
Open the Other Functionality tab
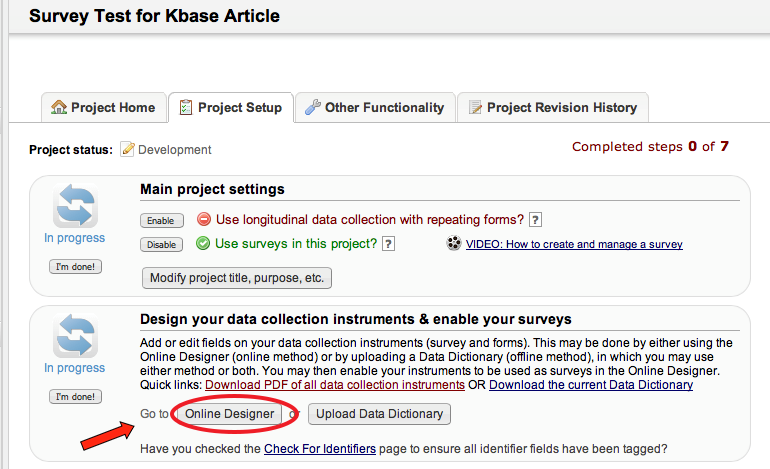375,108
